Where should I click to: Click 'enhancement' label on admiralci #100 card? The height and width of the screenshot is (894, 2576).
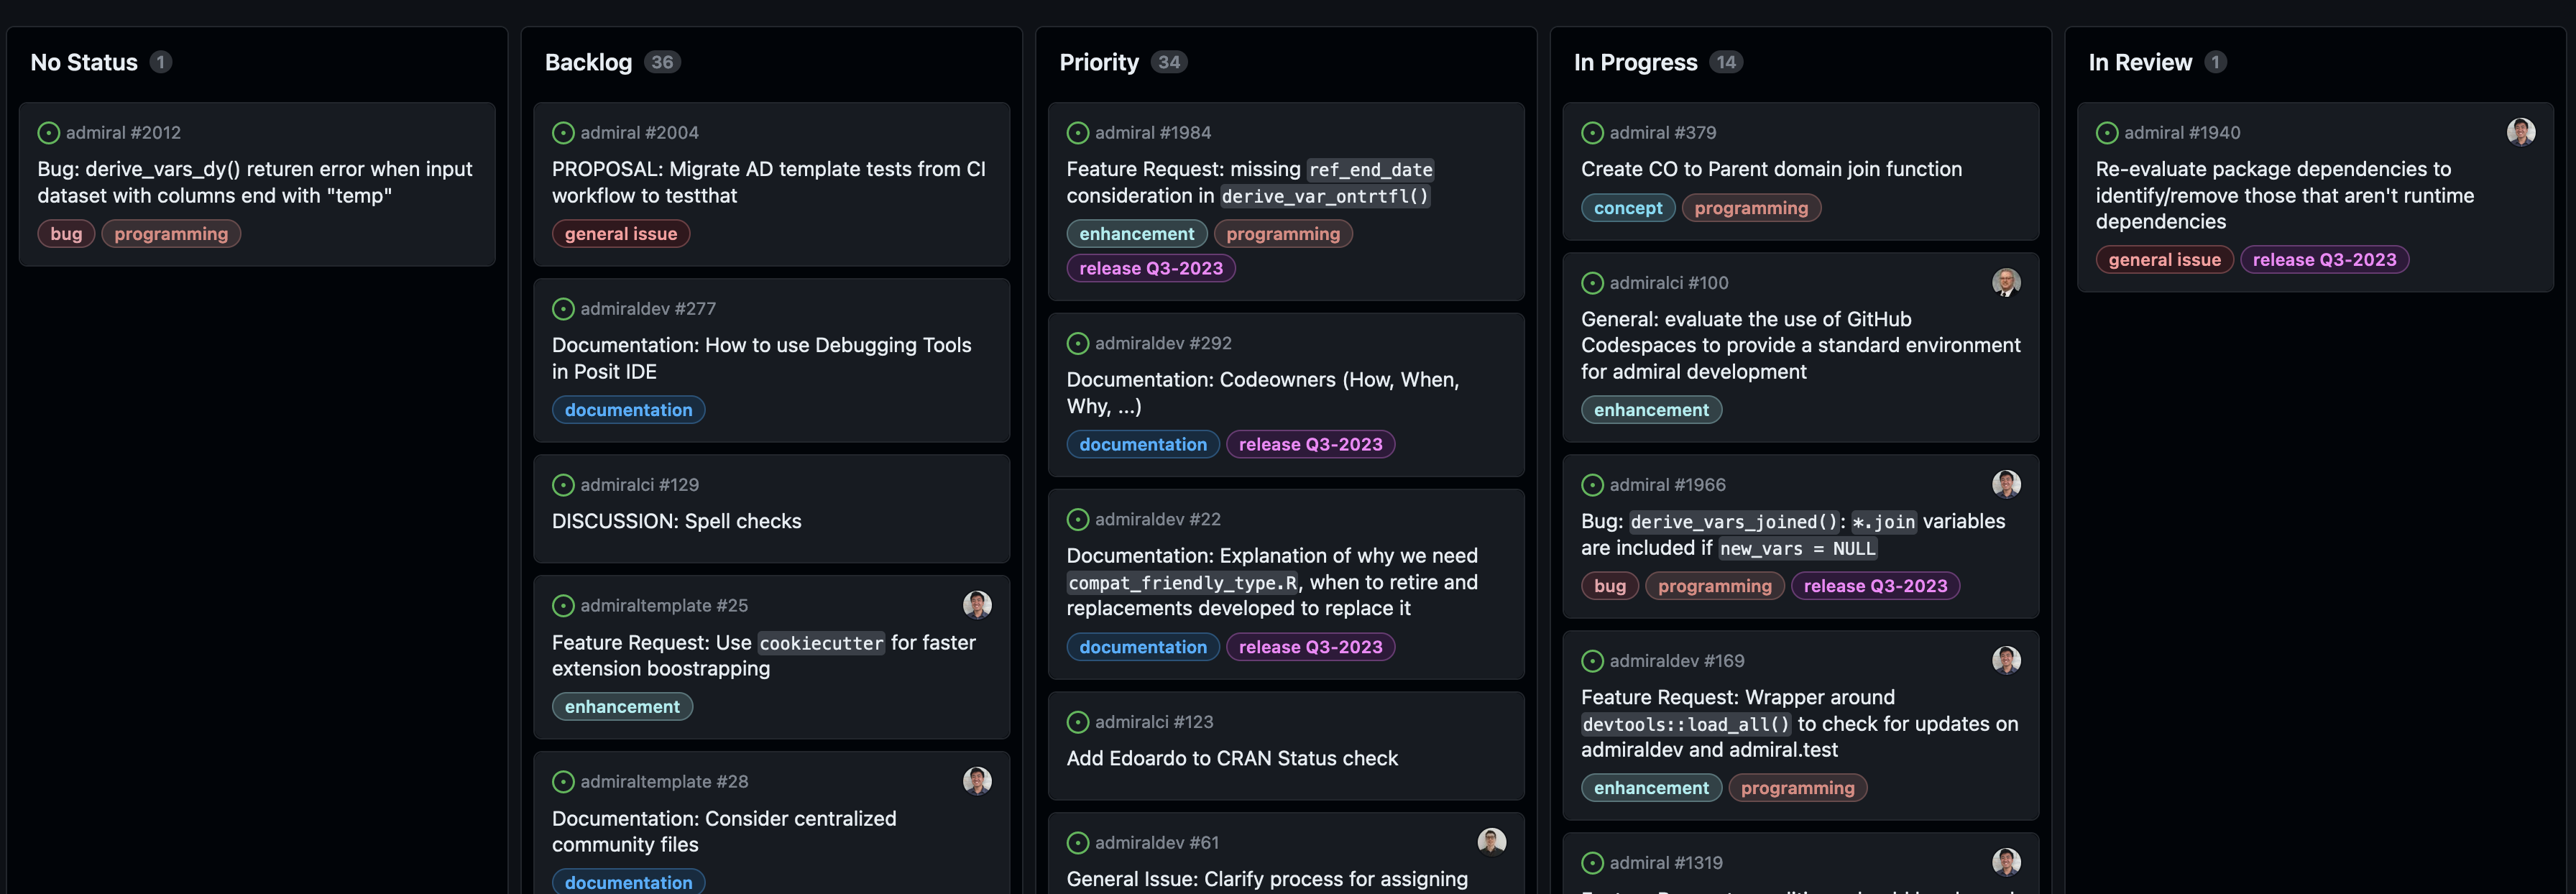[x=1650, y=410]
